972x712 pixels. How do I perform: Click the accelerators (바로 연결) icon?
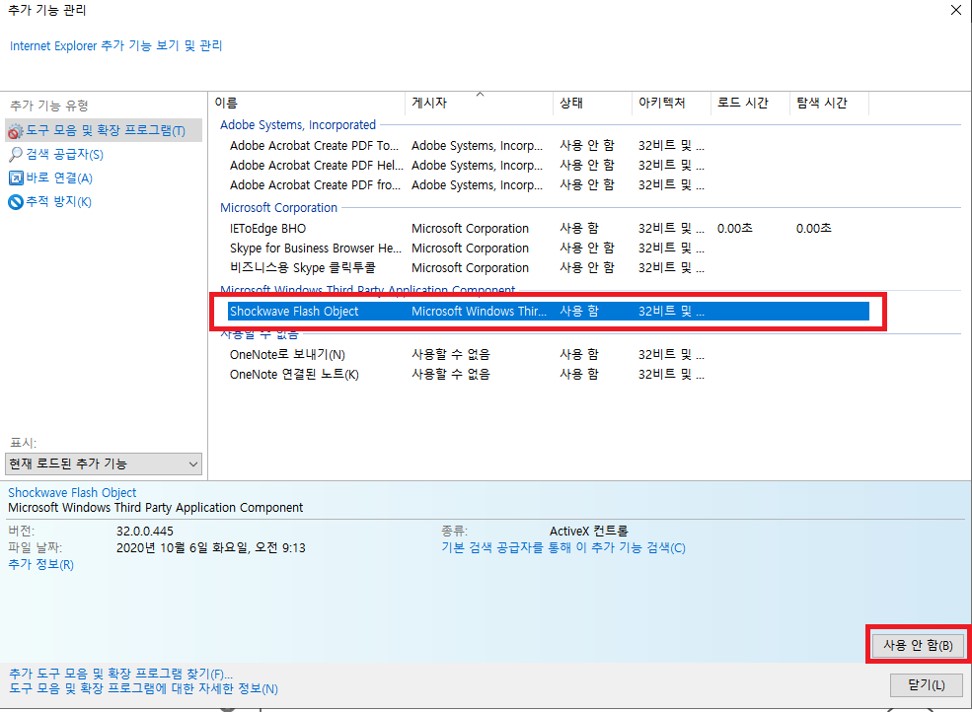(15, 178)
